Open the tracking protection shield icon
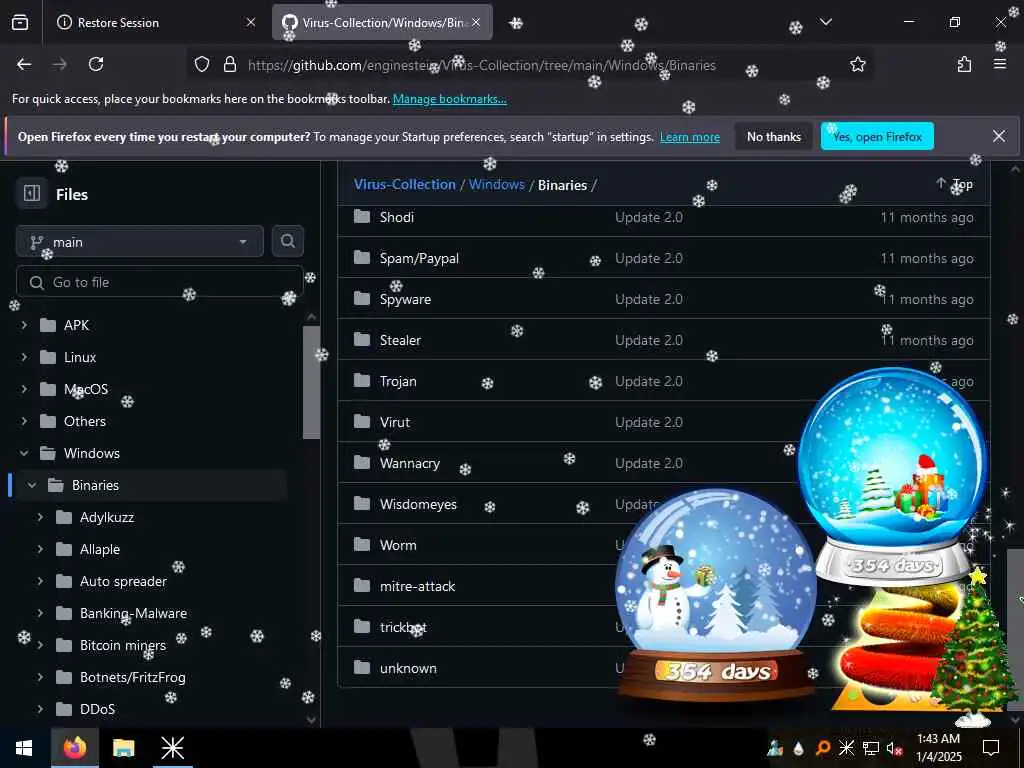This screenshot has width=1024, height=768. (x=202, y=64)
